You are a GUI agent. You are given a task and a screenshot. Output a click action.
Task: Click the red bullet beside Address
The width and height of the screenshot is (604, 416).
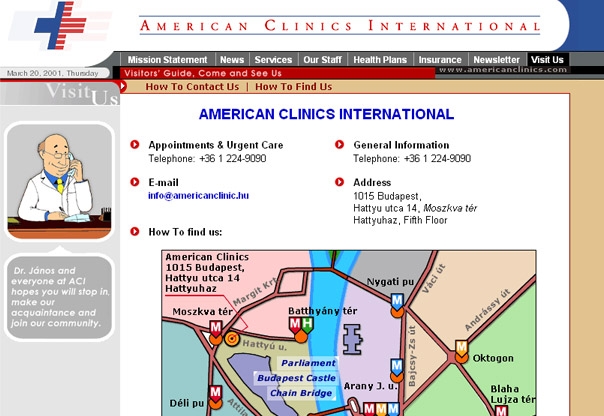(x=339, y=182)
